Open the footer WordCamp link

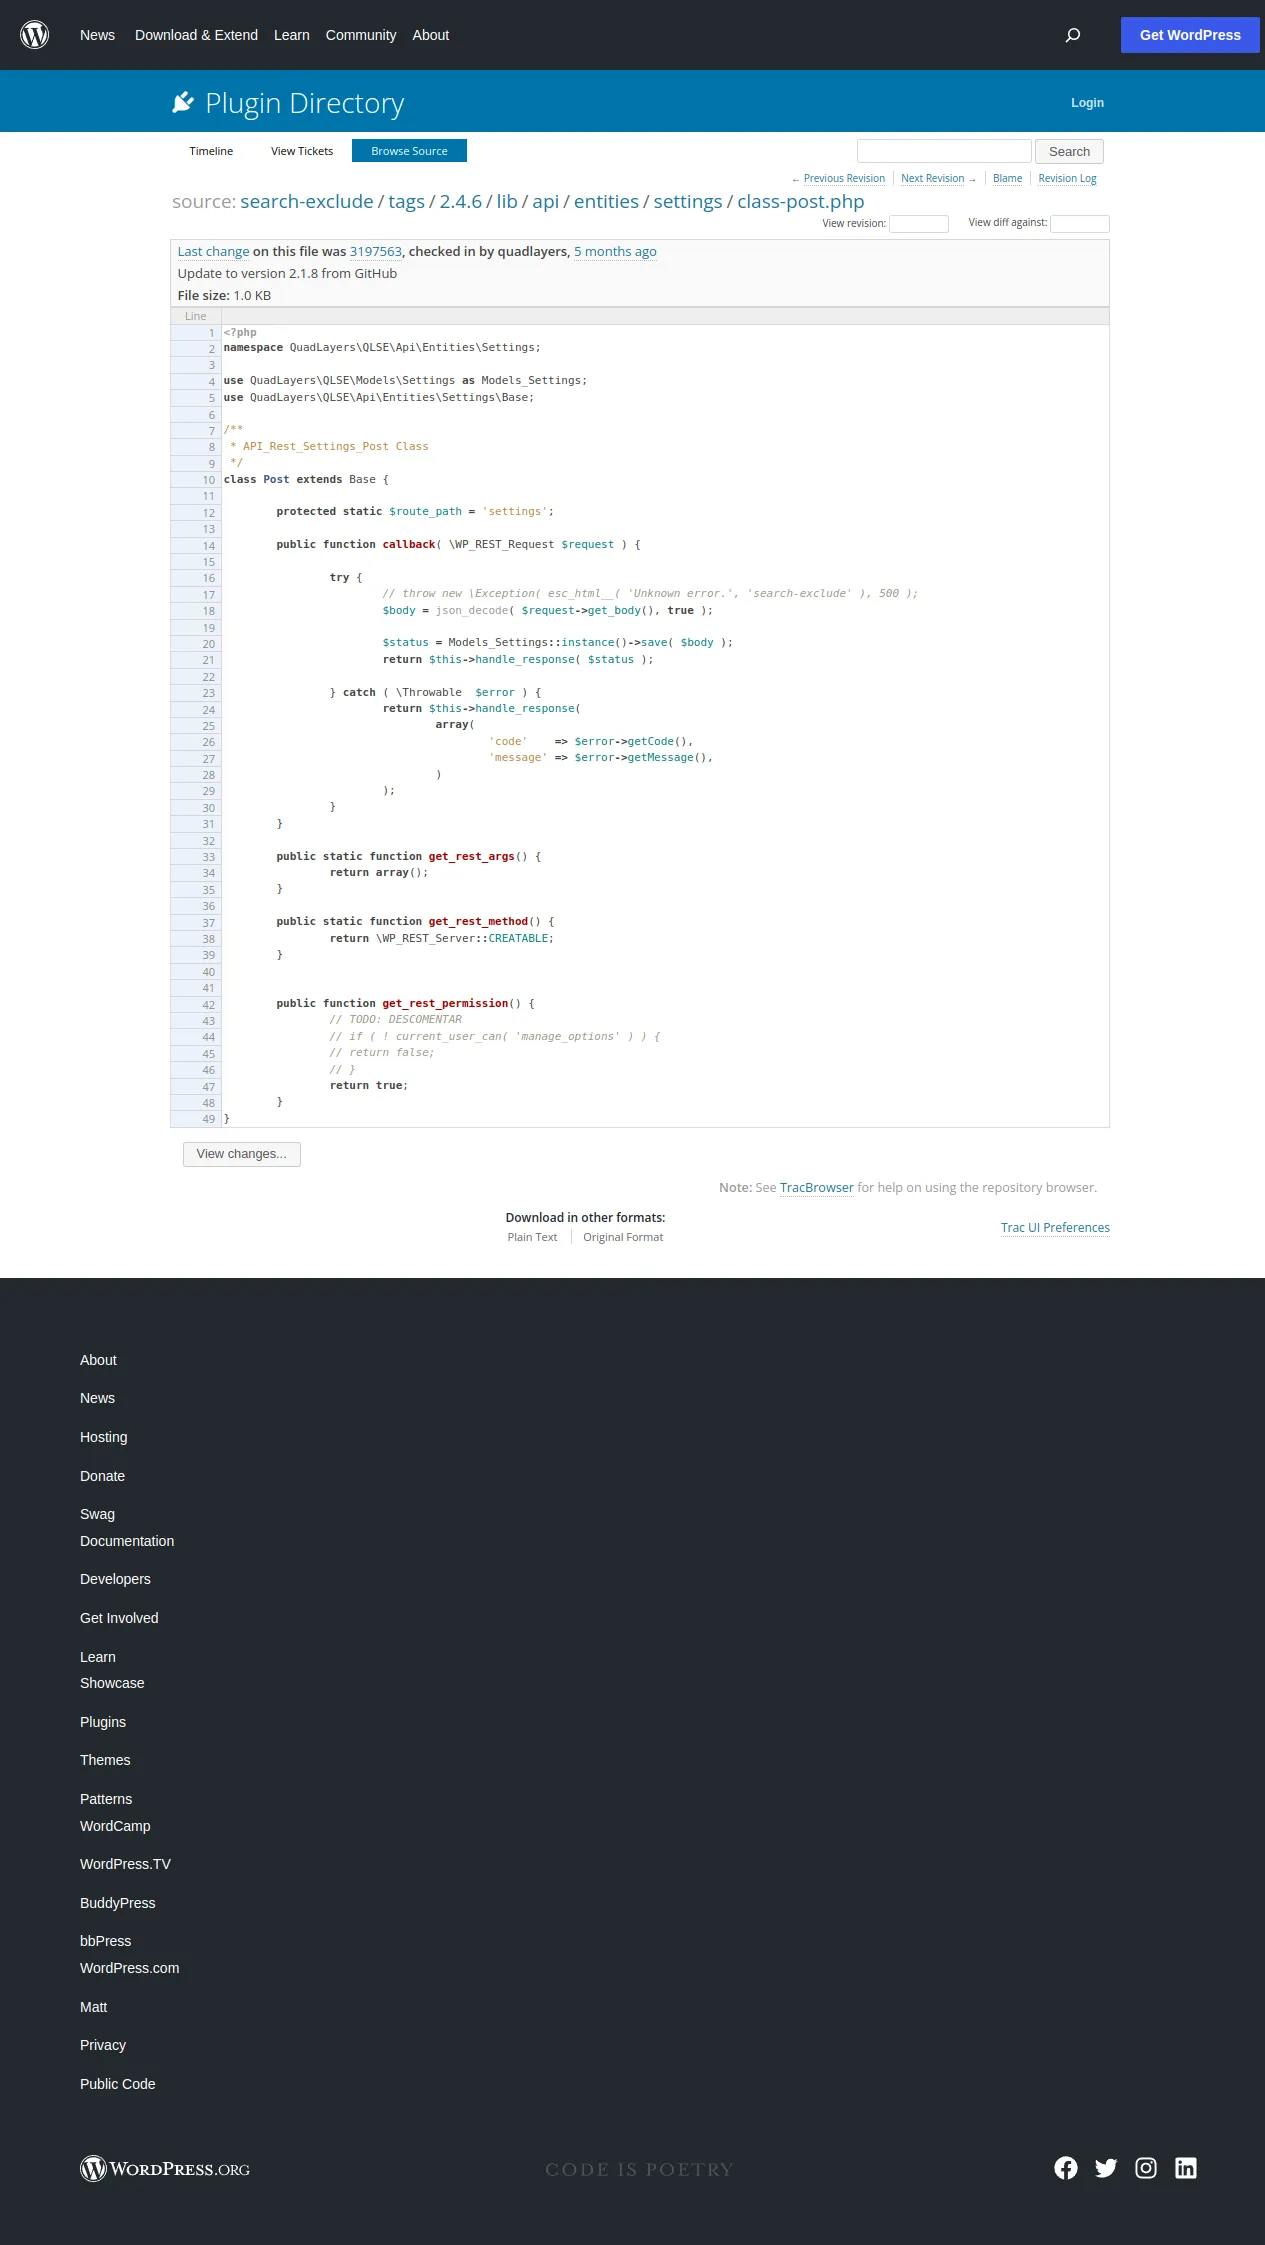pos(115,1826)
